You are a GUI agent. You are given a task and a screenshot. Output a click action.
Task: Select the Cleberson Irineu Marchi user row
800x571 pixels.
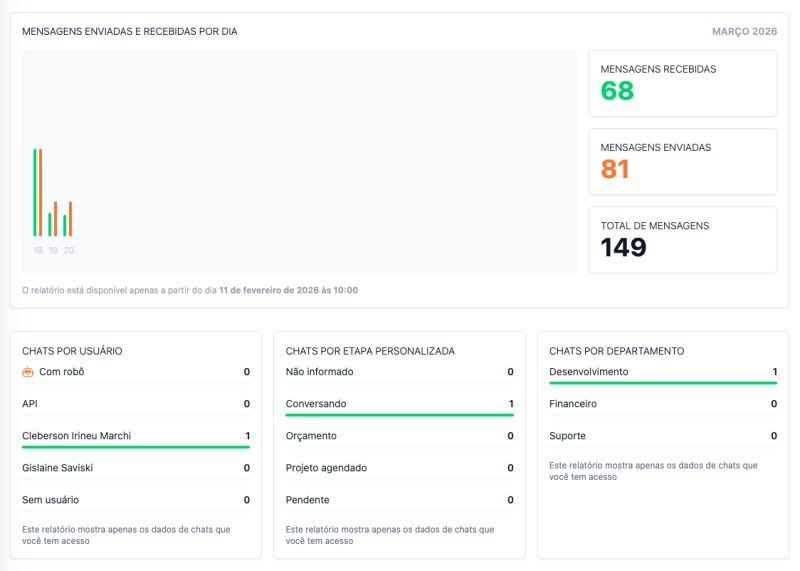tap(136, 436)
